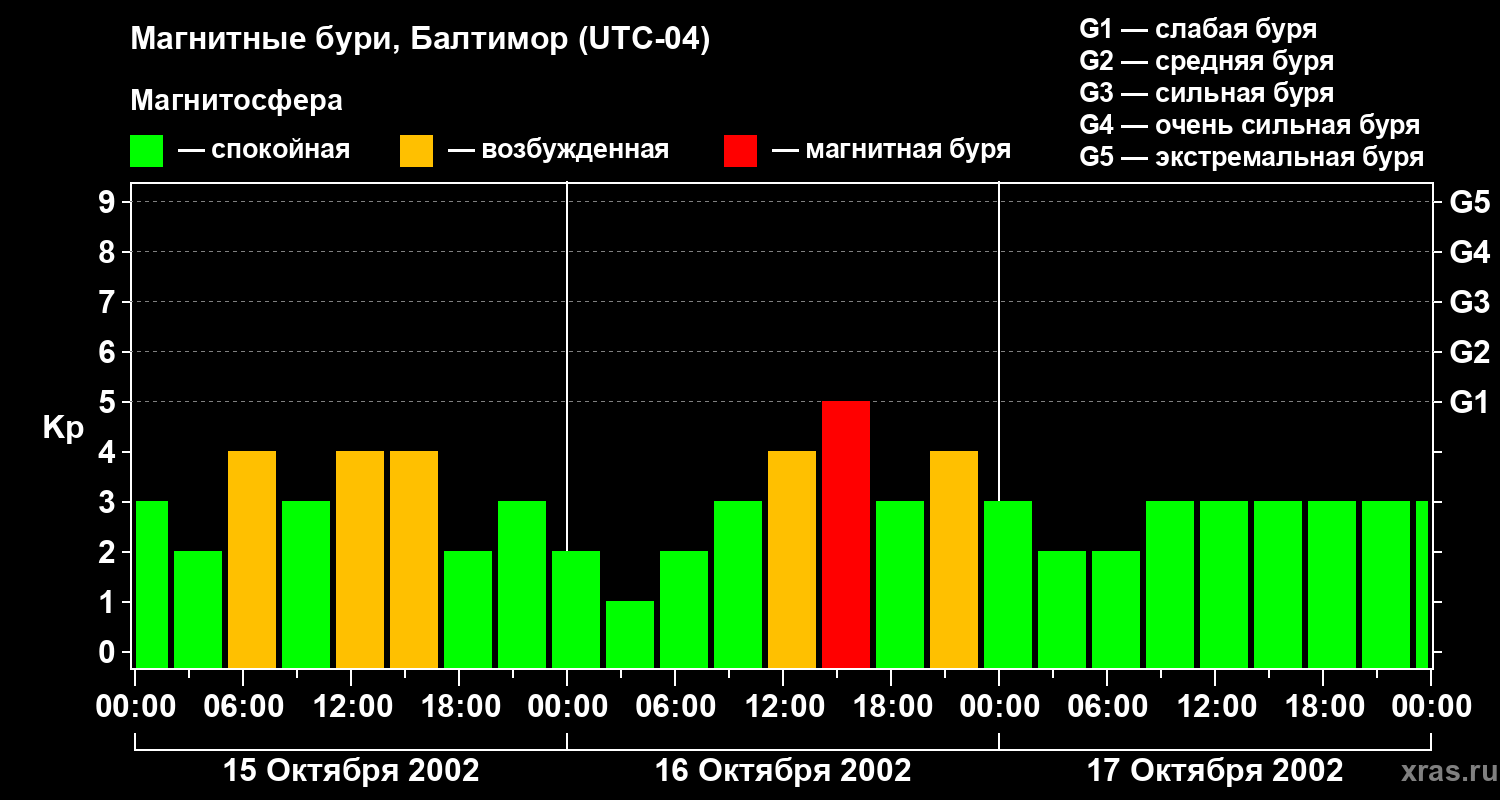Image resolution: width=1500 pixels, height=800 pixels.
Task: Click the 'Магнитосфера' legend heading
Action: (x=236, y=101)
